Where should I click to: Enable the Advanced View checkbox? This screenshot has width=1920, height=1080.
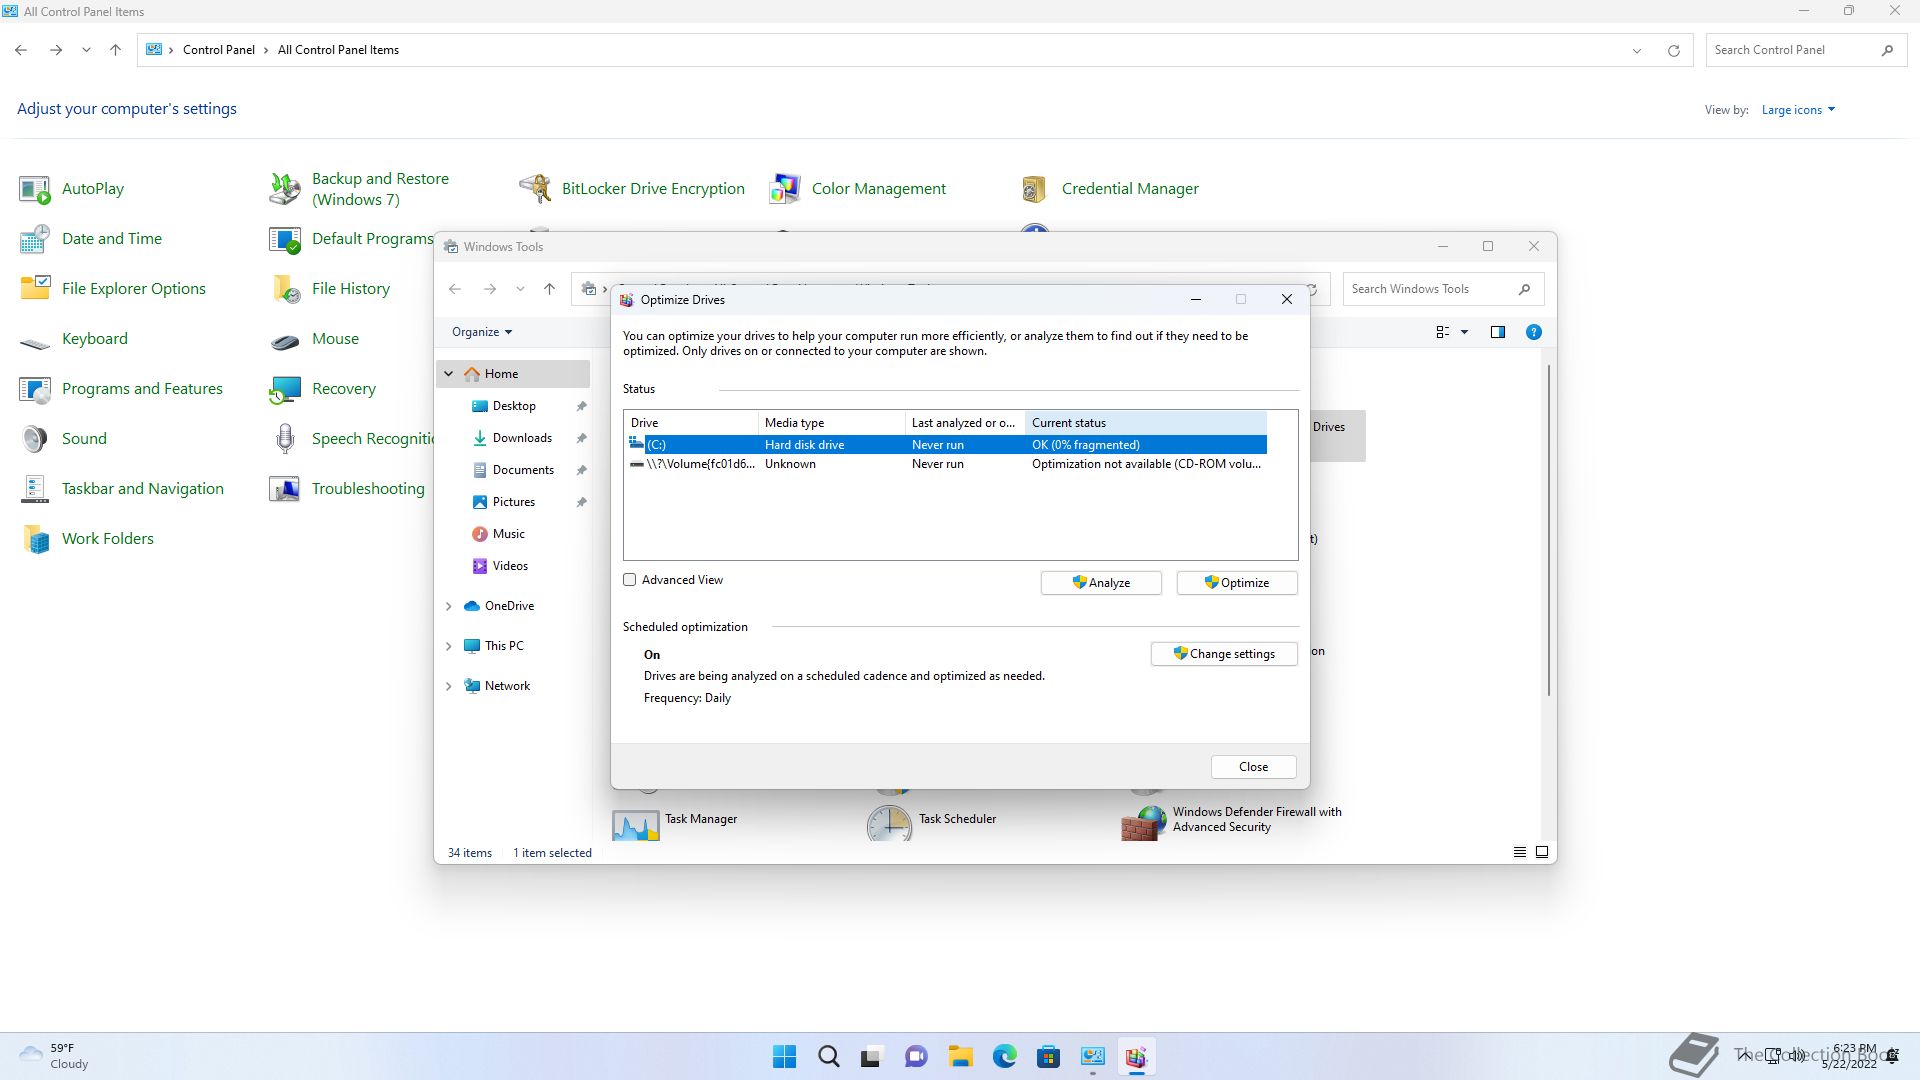pos(630,580)
